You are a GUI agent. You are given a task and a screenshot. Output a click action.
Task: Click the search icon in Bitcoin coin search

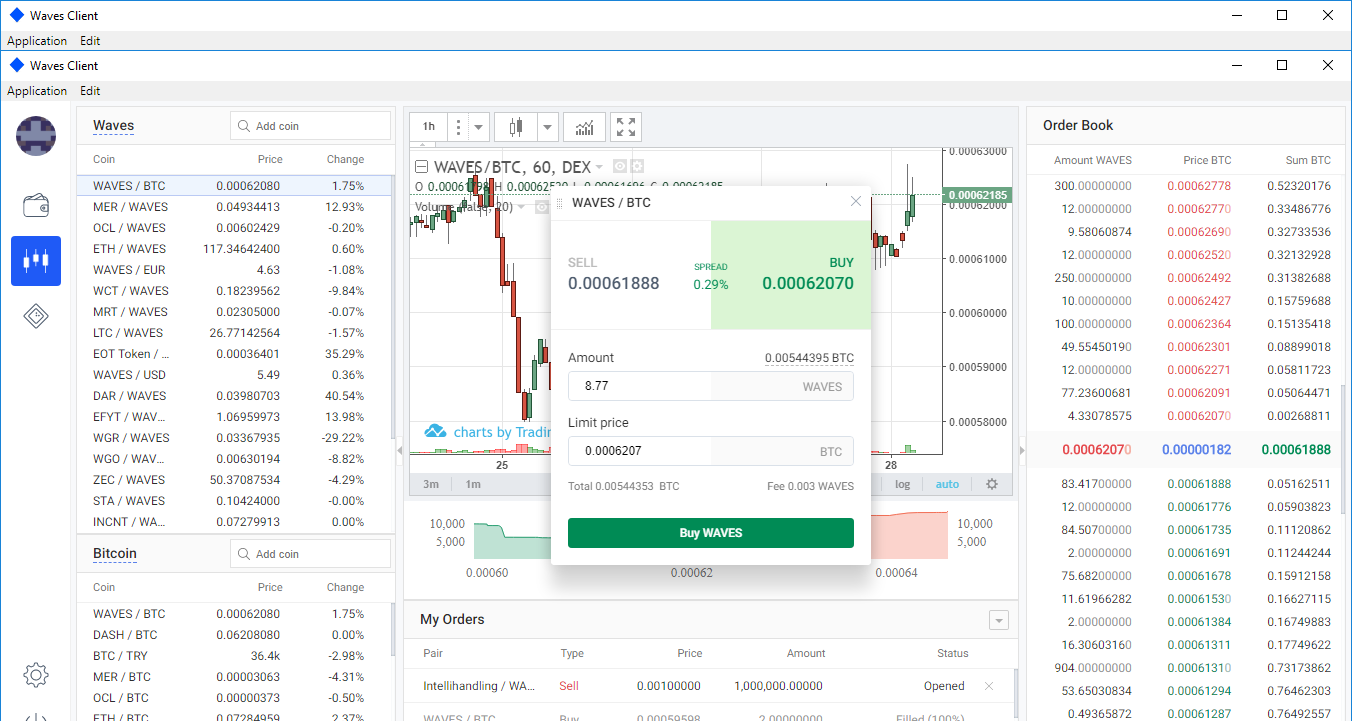pos(243,554)
